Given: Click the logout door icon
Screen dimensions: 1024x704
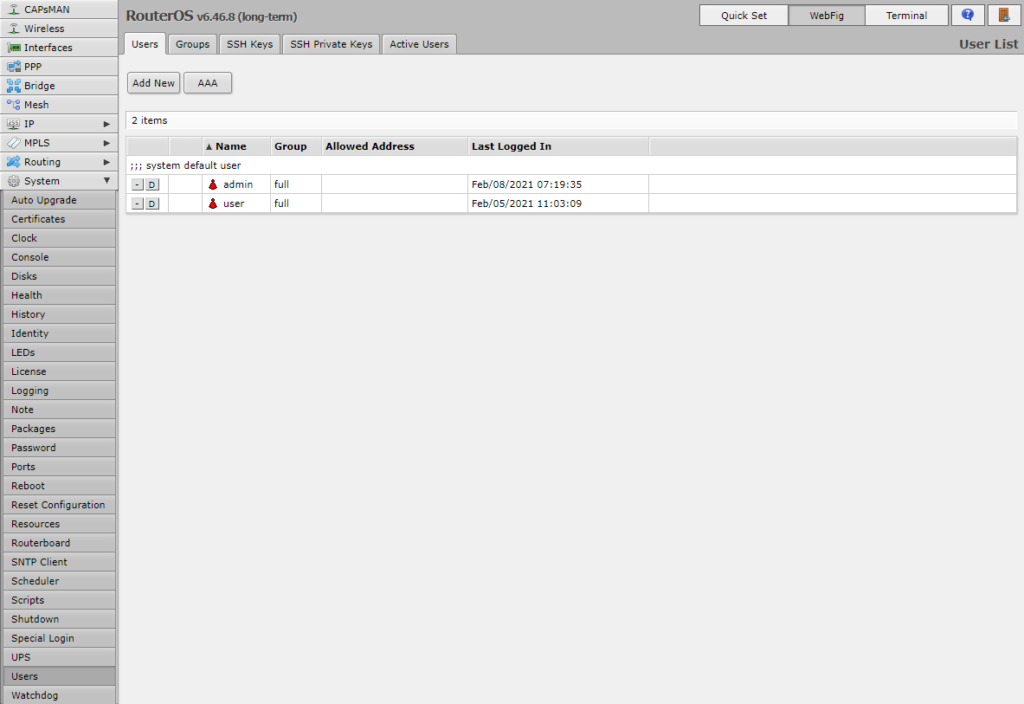Looking at the screenshot, I should (x=1004, y=15).
